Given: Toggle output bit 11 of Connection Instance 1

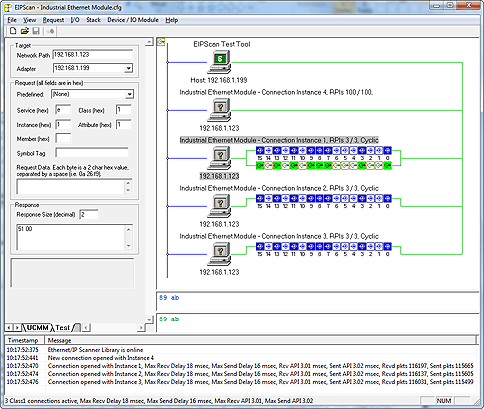Looking at the screenshot, I should [294, 165].
